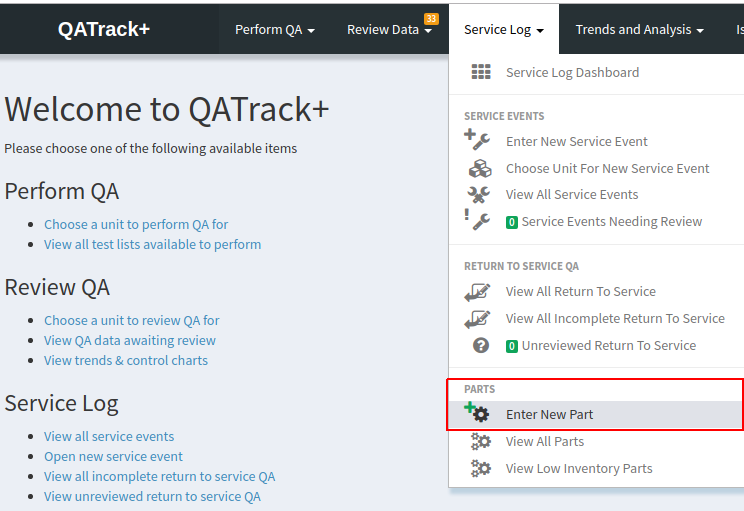Image resolution: width=744 pixels, height=511 pixels.
Task: Open View unreviewed return to service QA
Action: click(152, 496)
